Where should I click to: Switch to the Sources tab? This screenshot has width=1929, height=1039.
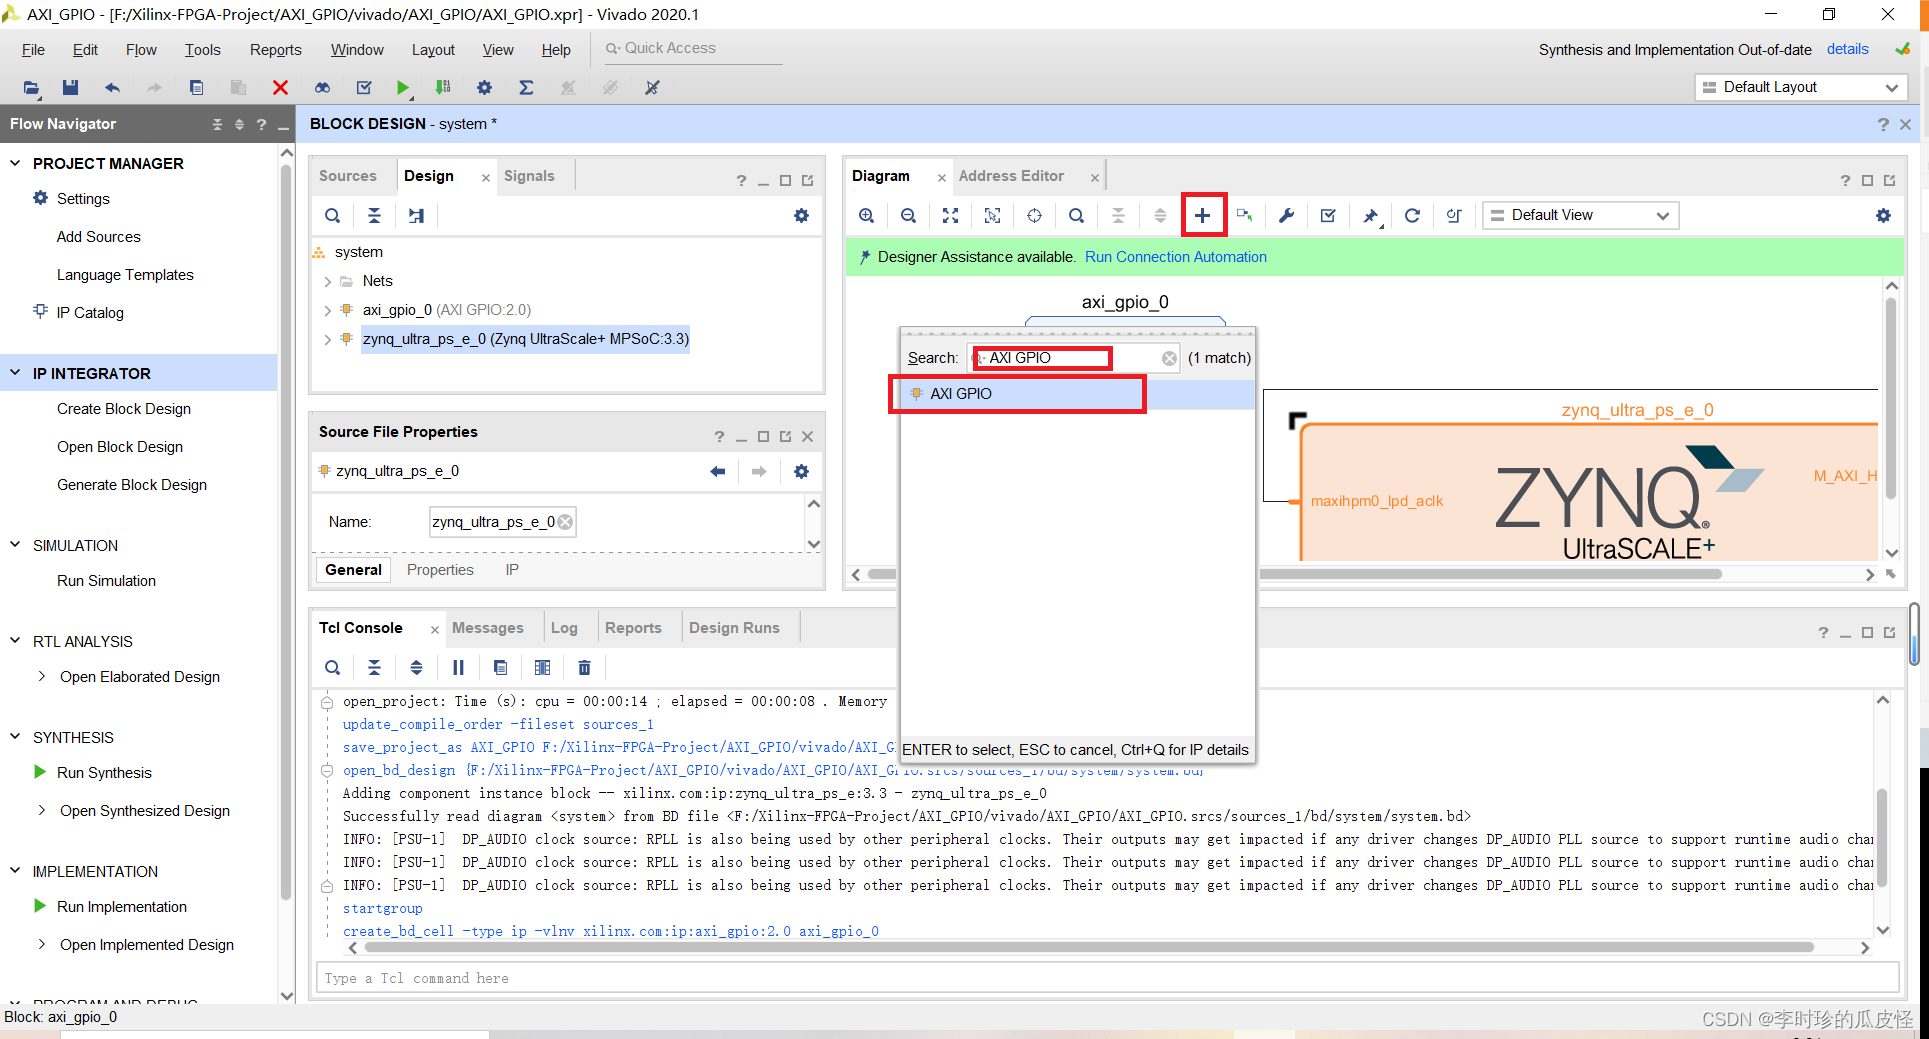coord(347,175)
